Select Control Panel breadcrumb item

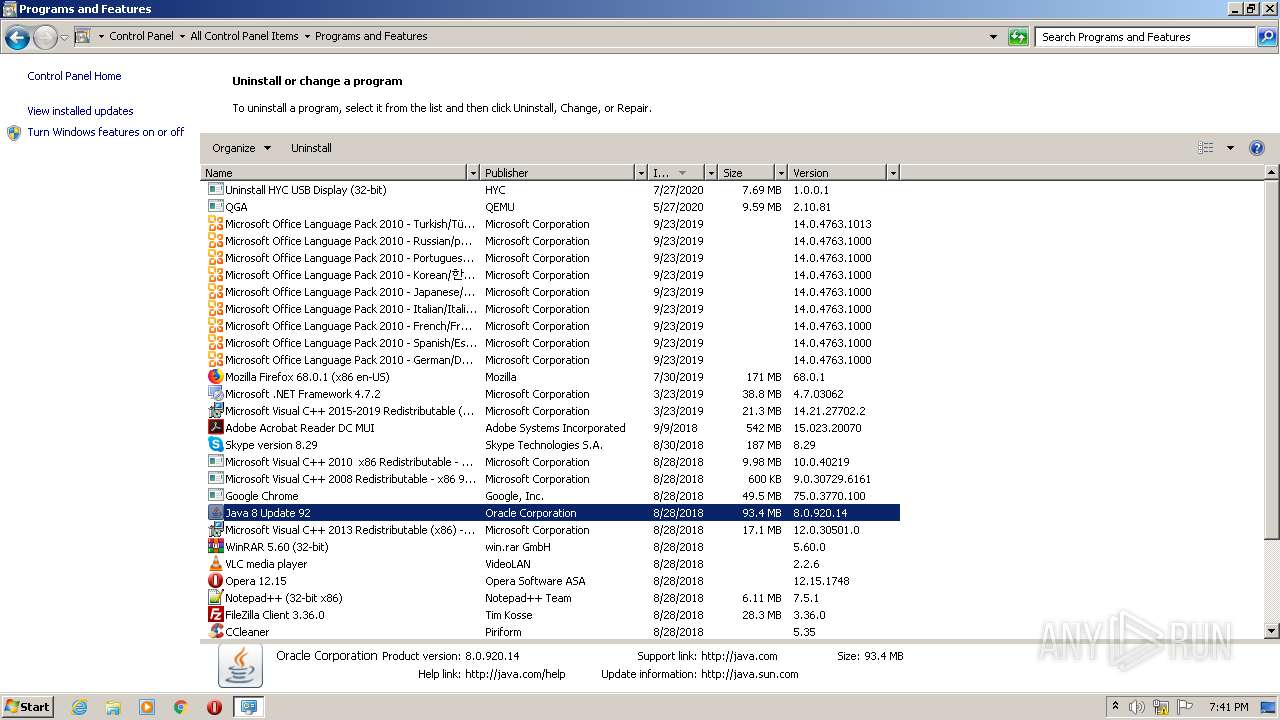[141, 36]
